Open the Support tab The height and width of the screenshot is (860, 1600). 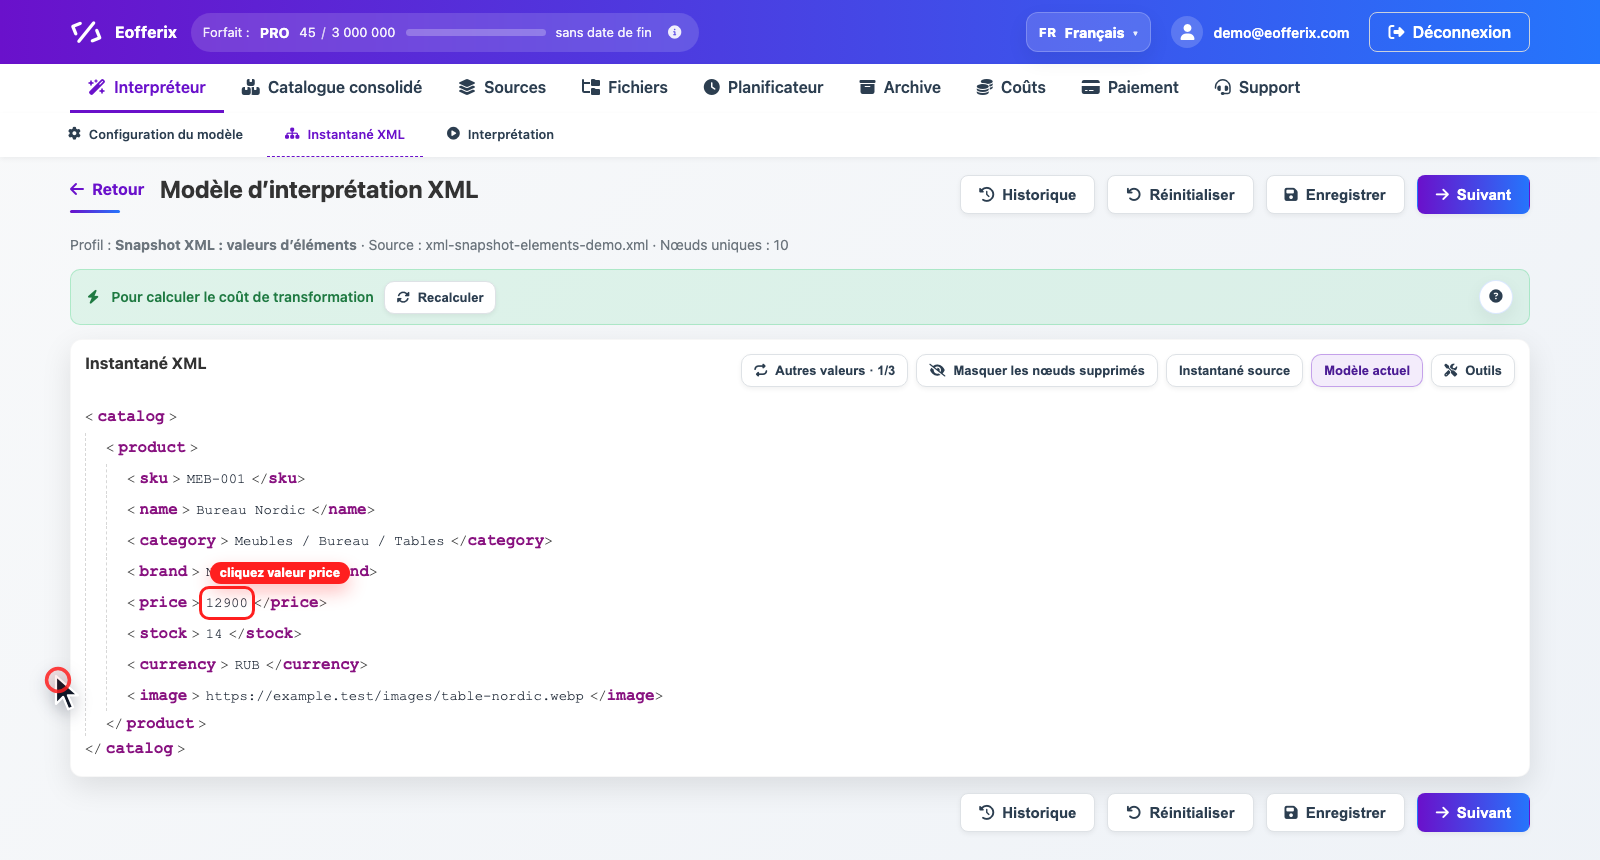point(1257,87)
